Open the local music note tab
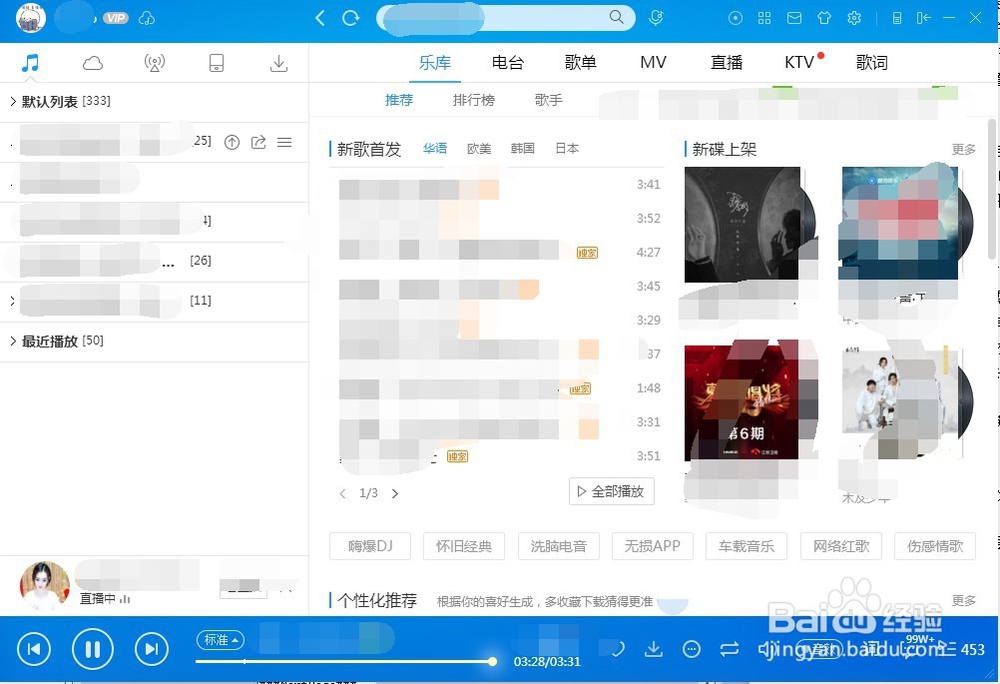Viewport: 1000px width, 684px height. (30, 62)
